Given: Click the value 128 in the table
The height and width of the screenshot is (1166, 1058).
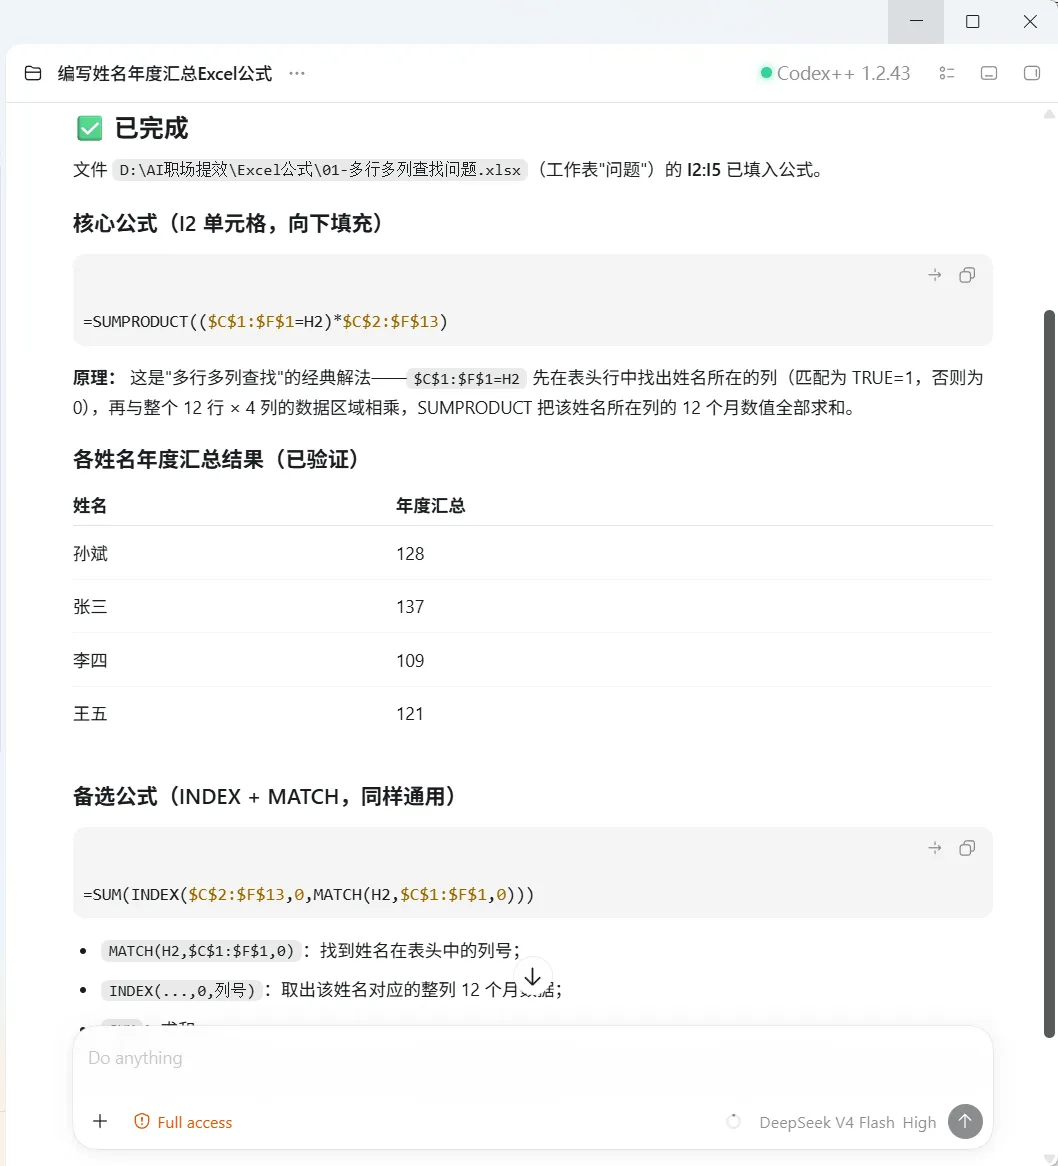Looking at the screenshot, I should [410, 554].
